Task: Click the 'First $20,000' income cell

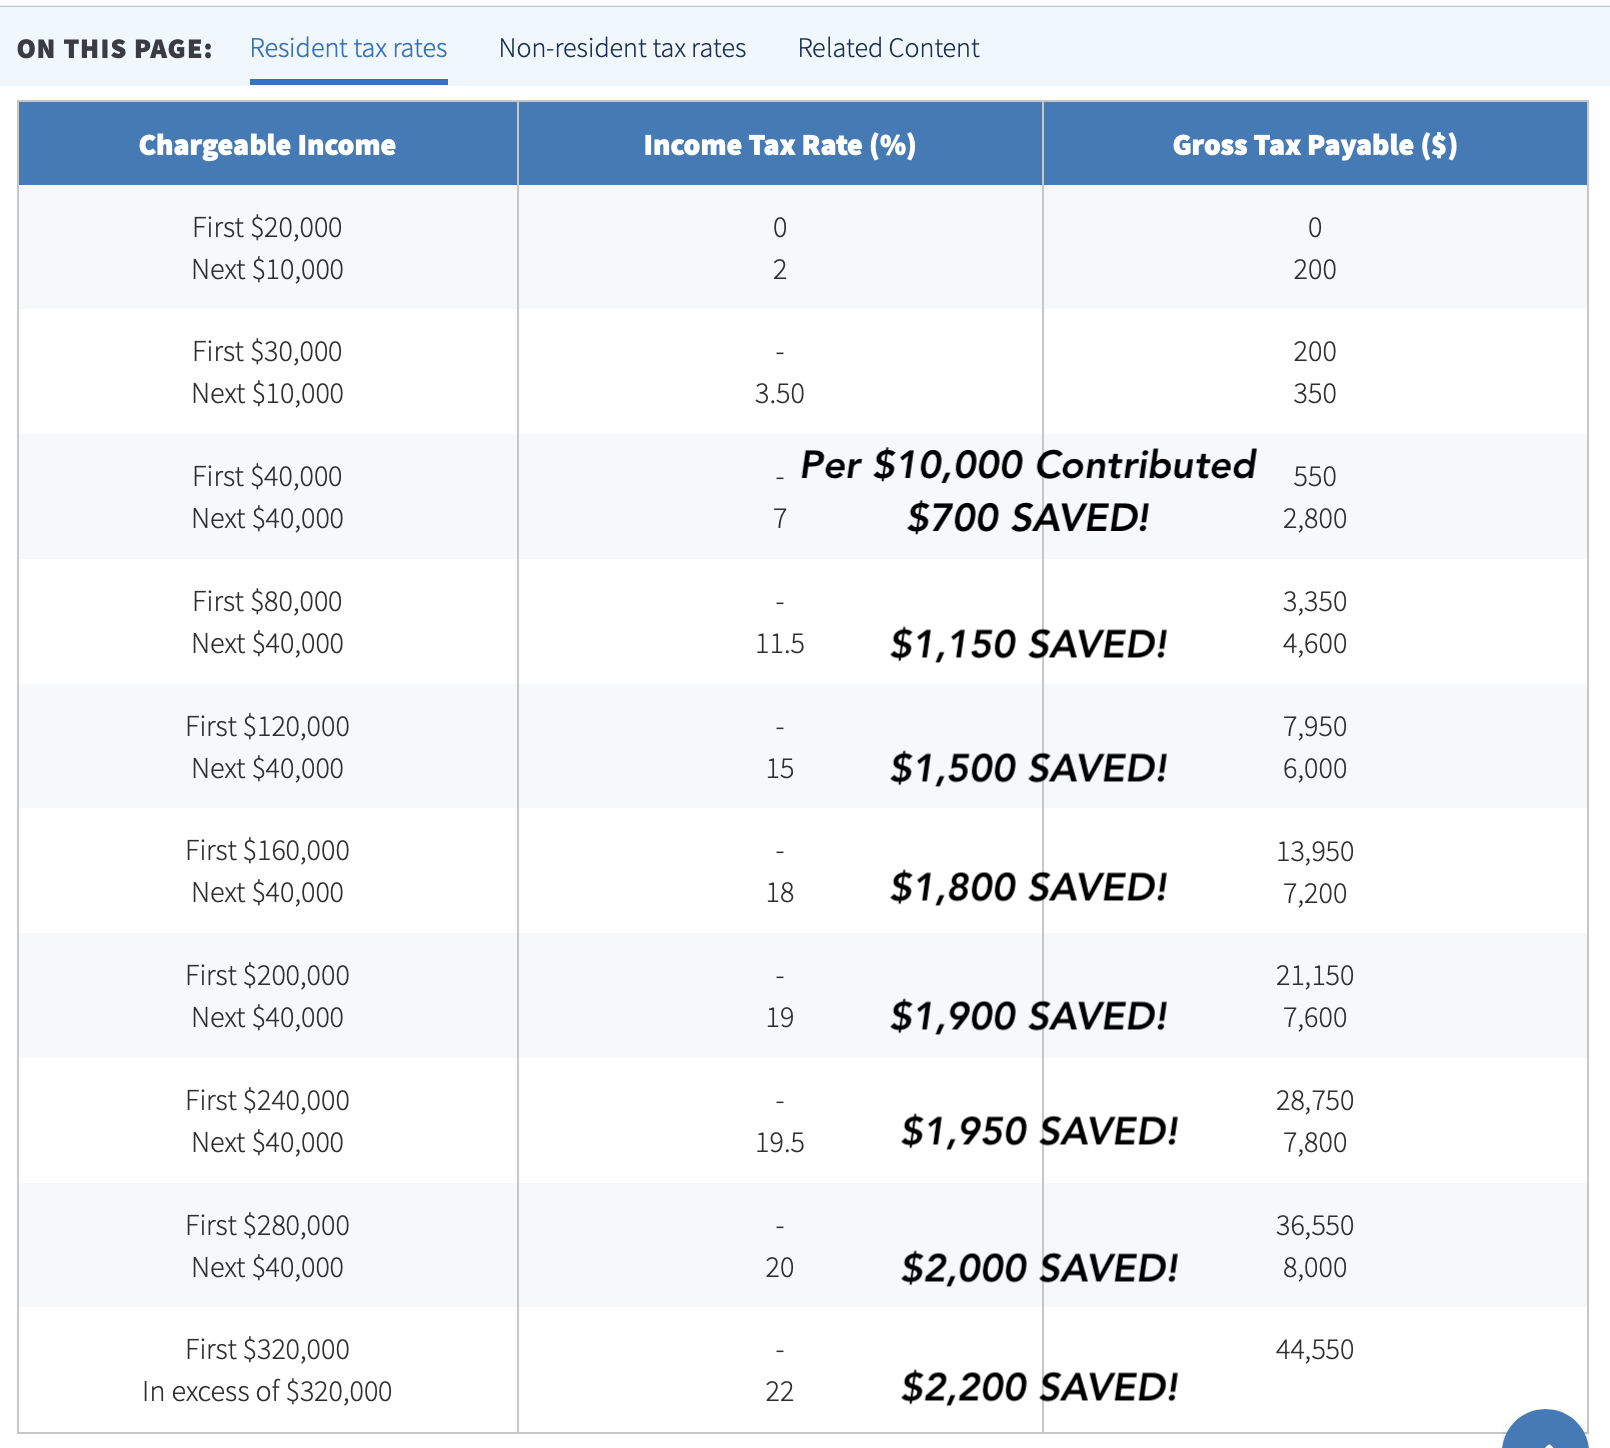Action: click(x=267, y=228)
